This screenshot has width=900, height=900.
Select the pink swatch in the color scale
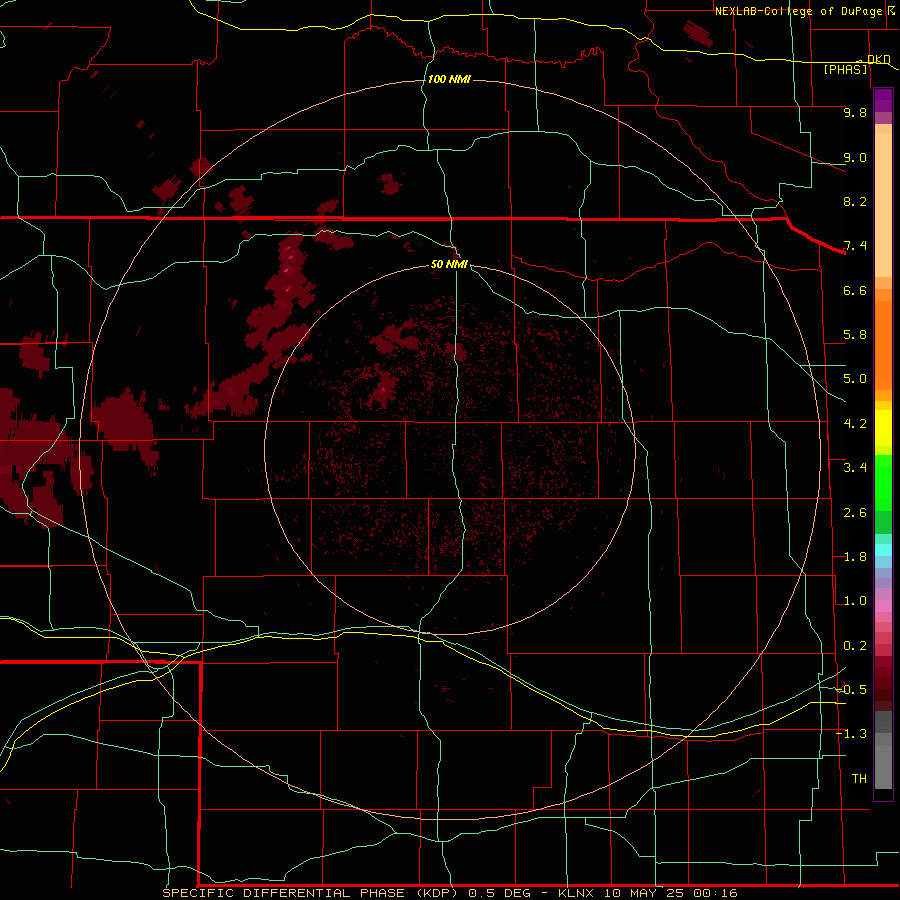pos(883,606)
